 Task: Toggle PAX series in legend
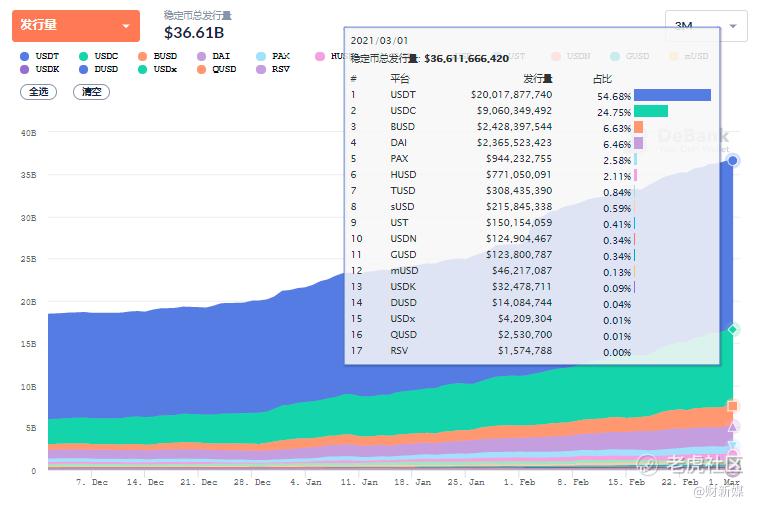[273, 56]
